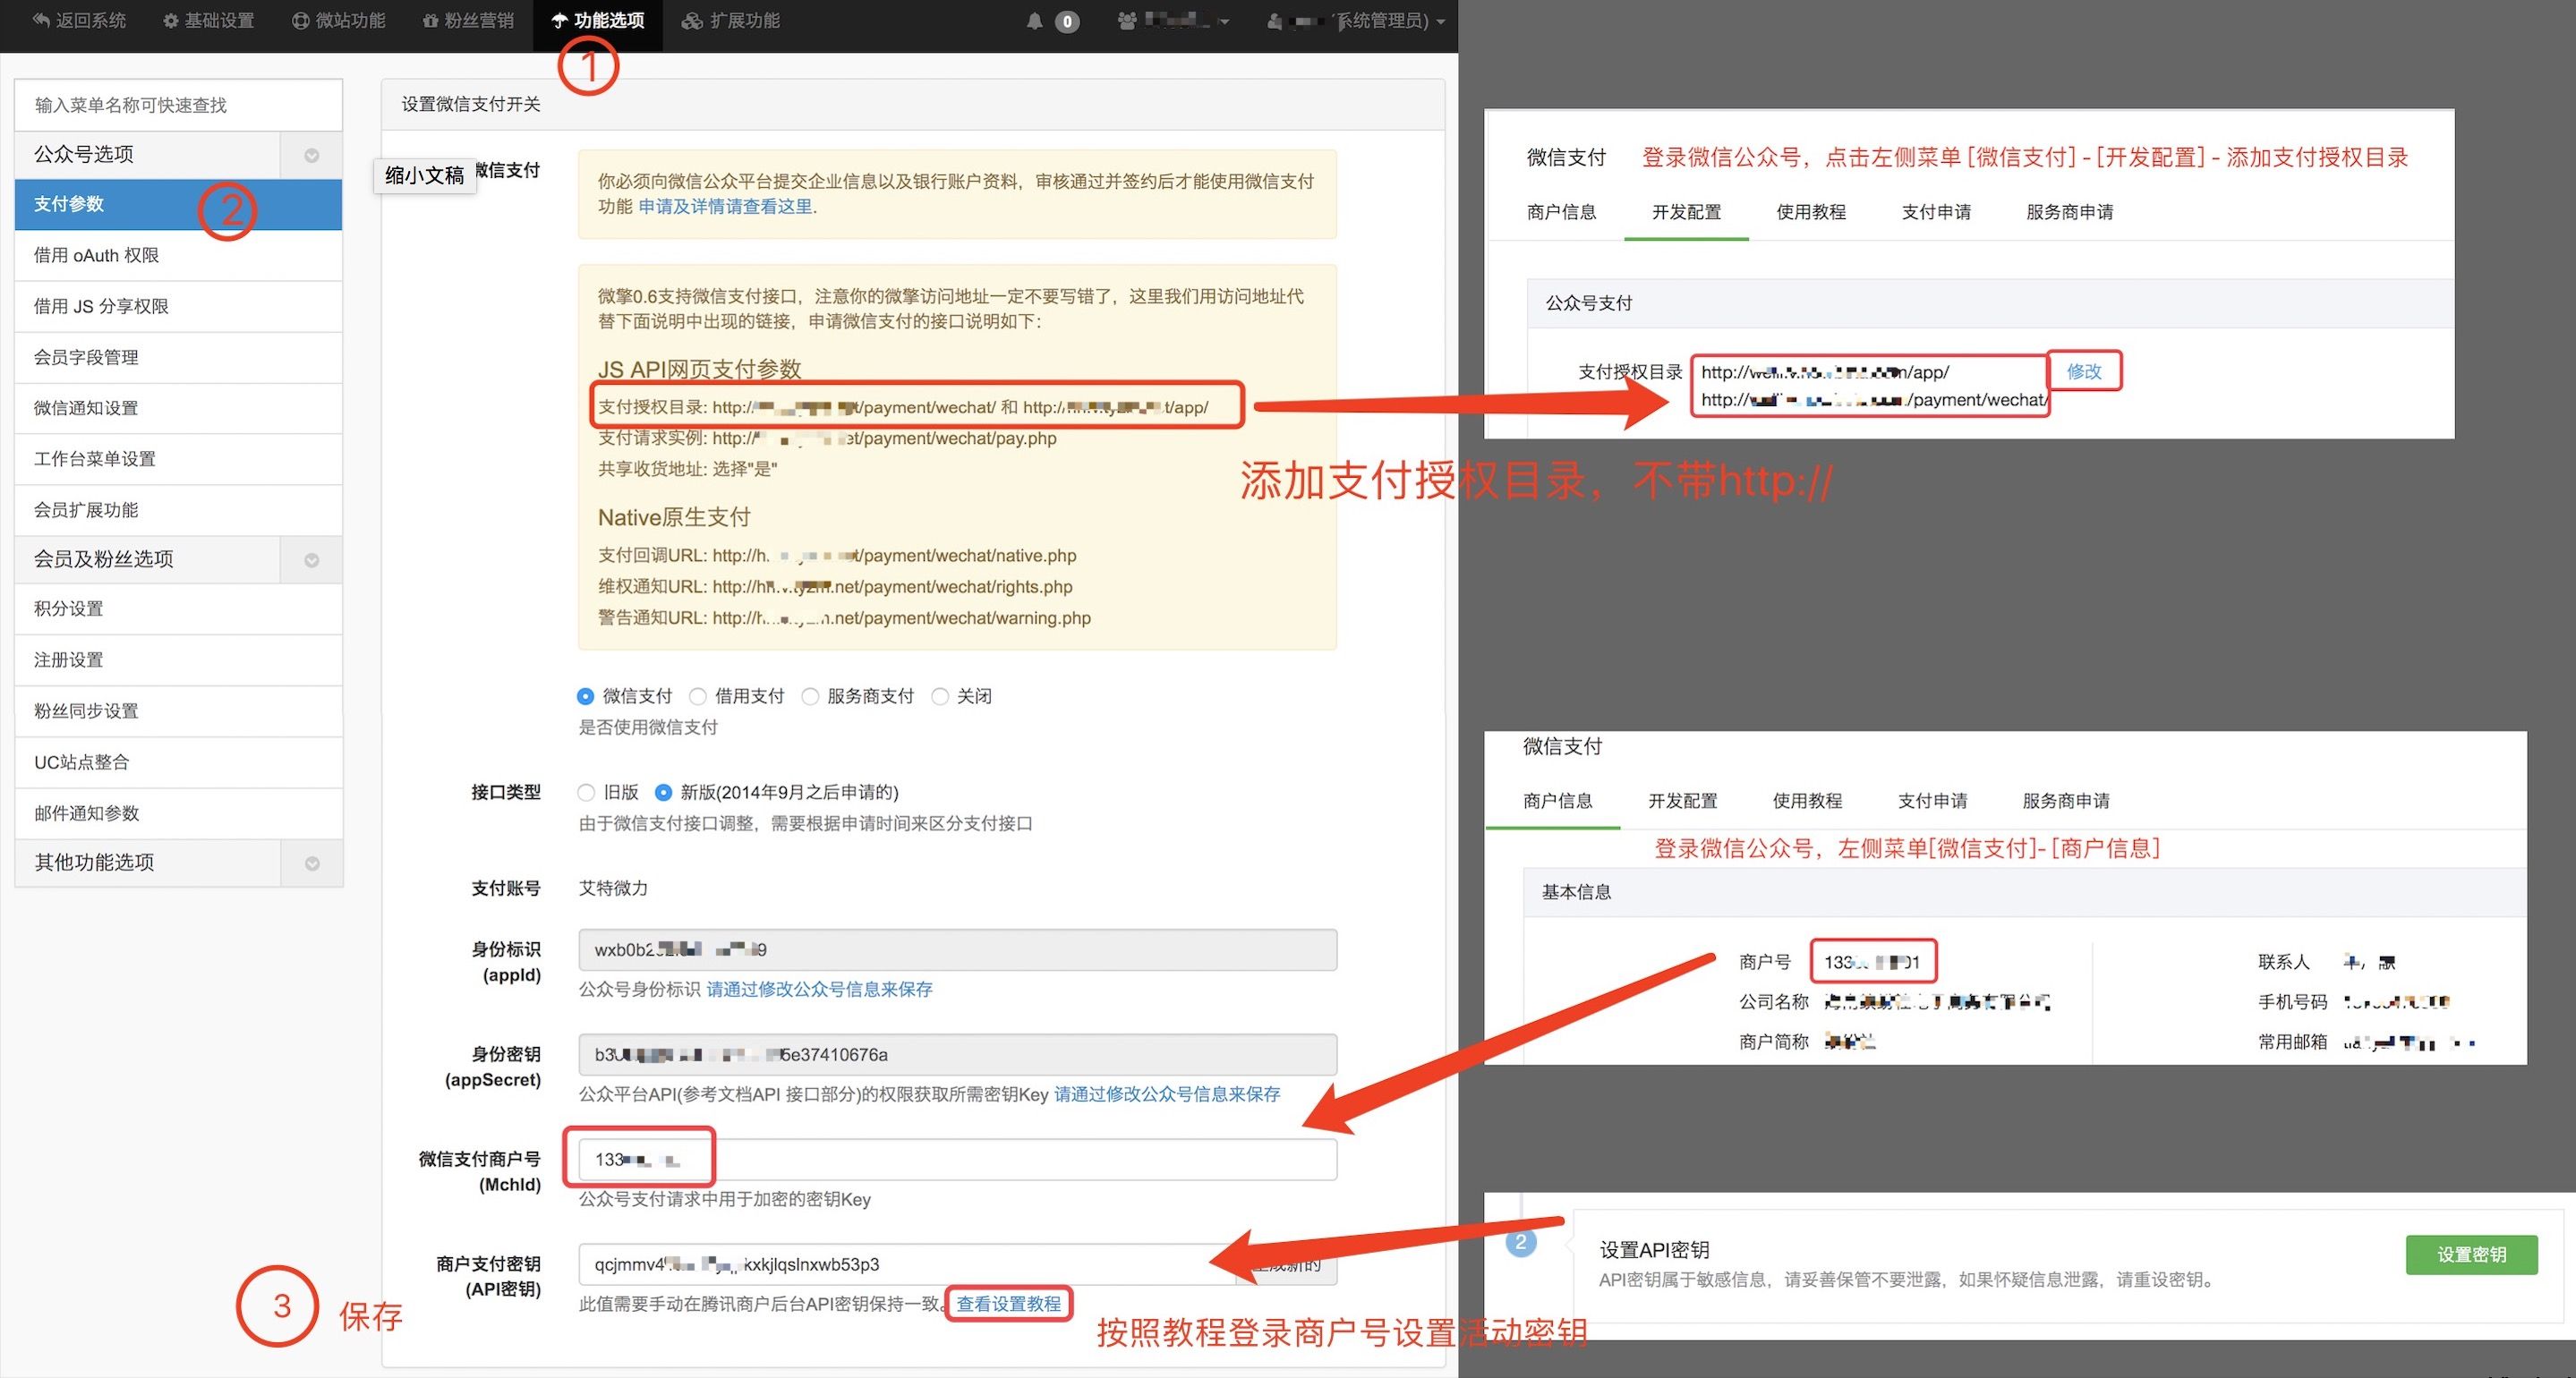Screen dimensions: 2576x1378
Task: Switch to the 支付申请 tab
Action: [x=1936, y=211]
